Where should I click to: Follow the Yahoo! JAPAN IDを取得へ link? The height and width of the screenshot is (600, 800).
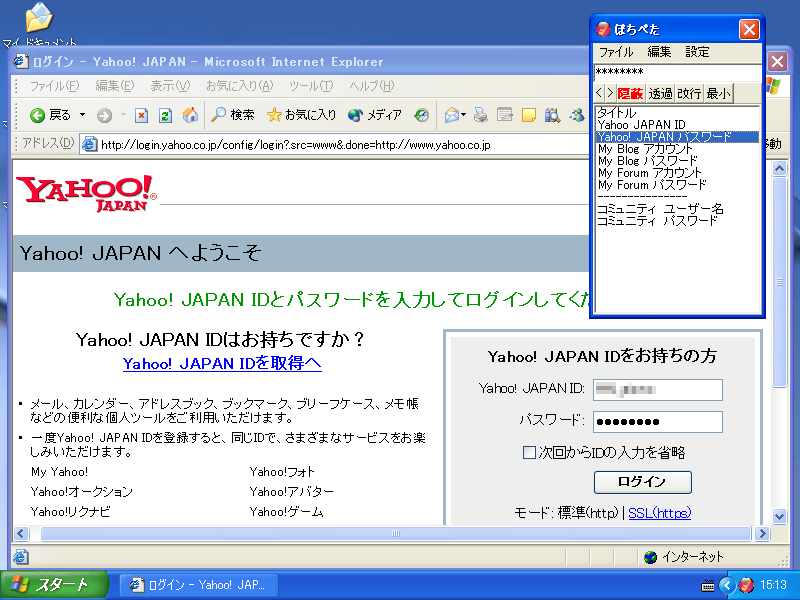[222, 363]
